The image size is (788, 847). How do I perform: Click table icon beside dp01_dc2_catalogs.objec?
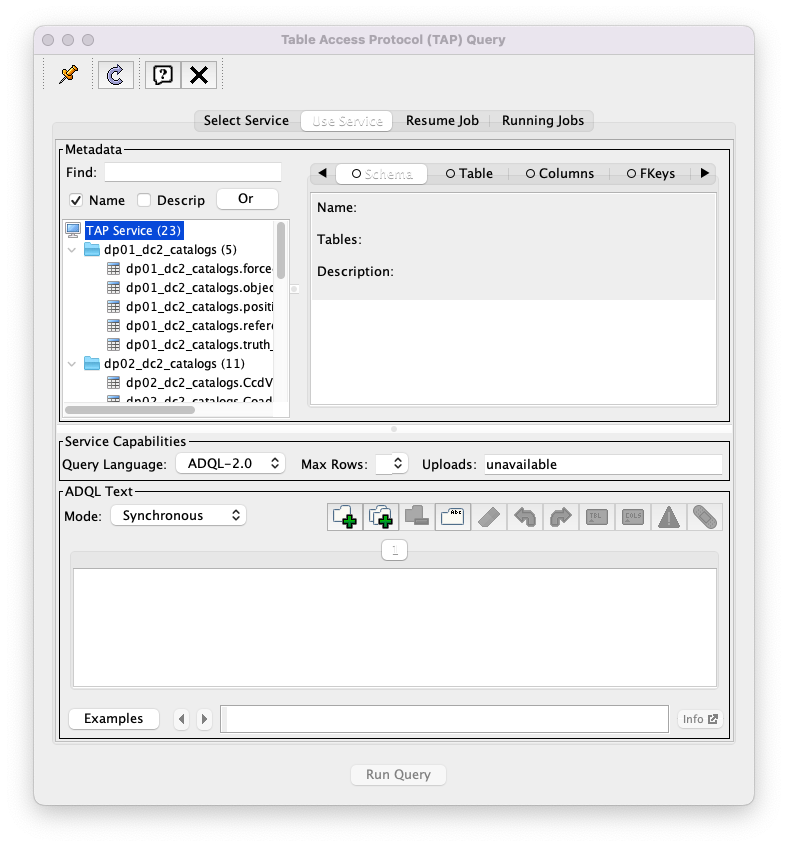tap(113, 287)
